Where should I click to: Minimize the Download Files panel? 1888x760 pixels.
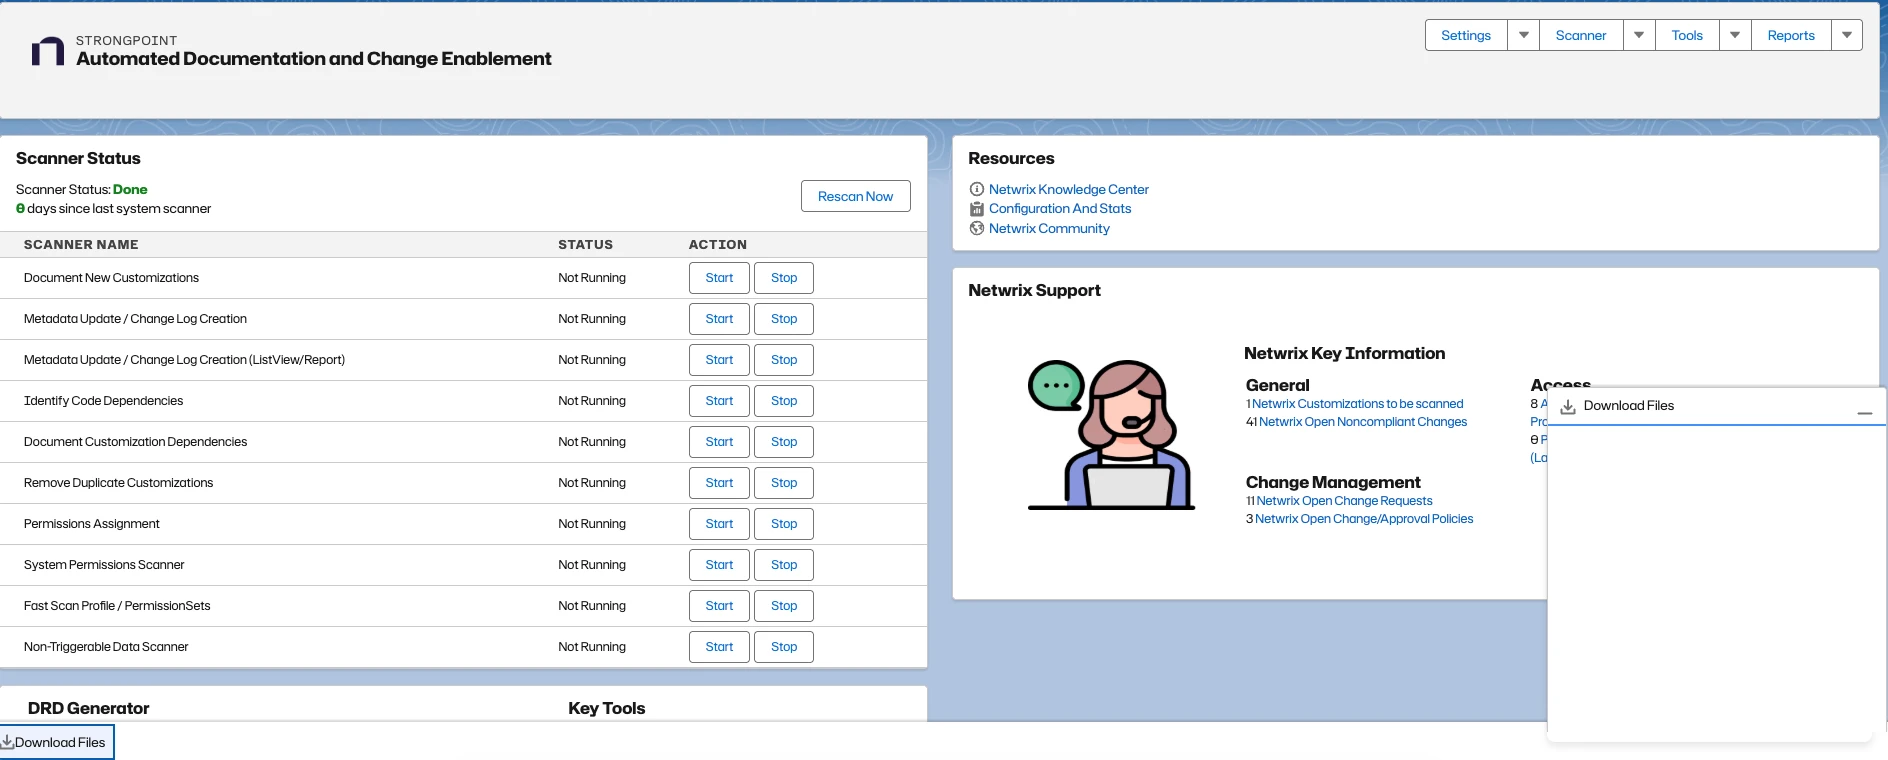tap(1865, 412)
